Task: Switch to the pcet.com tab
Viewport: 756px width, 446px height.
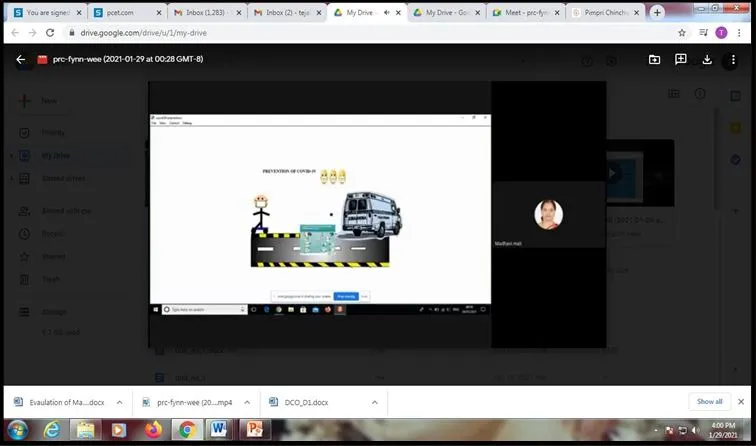Action: 127,13
